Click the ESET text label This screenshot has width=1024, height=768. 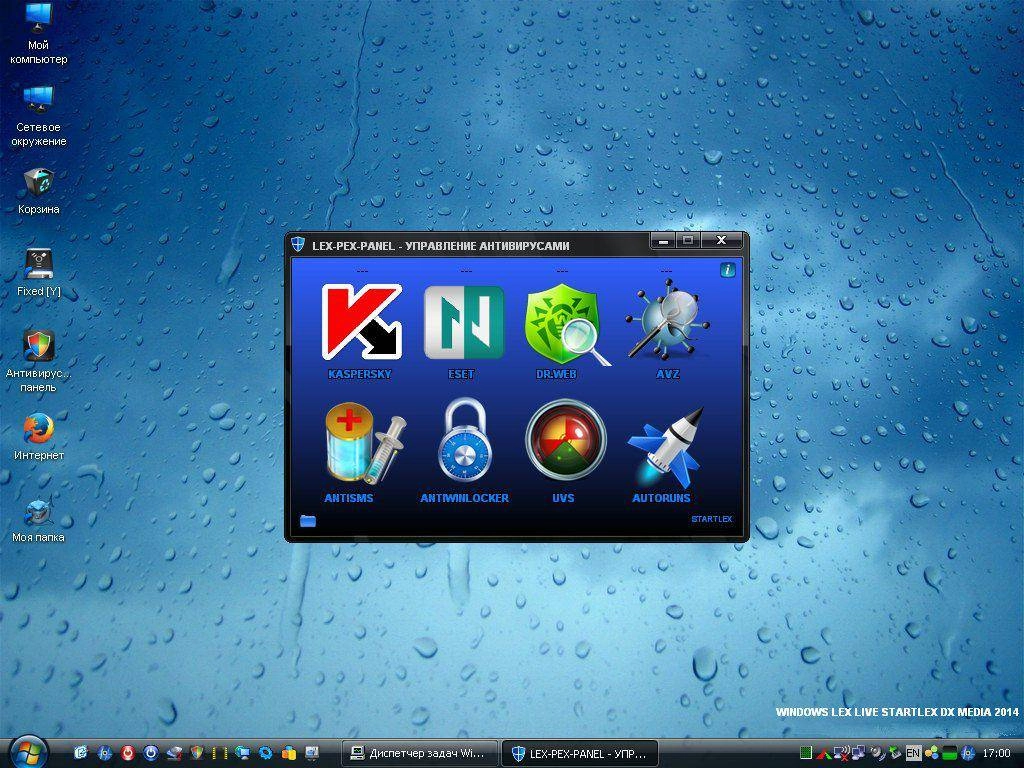pyautogui.click(x=461, y=374)
